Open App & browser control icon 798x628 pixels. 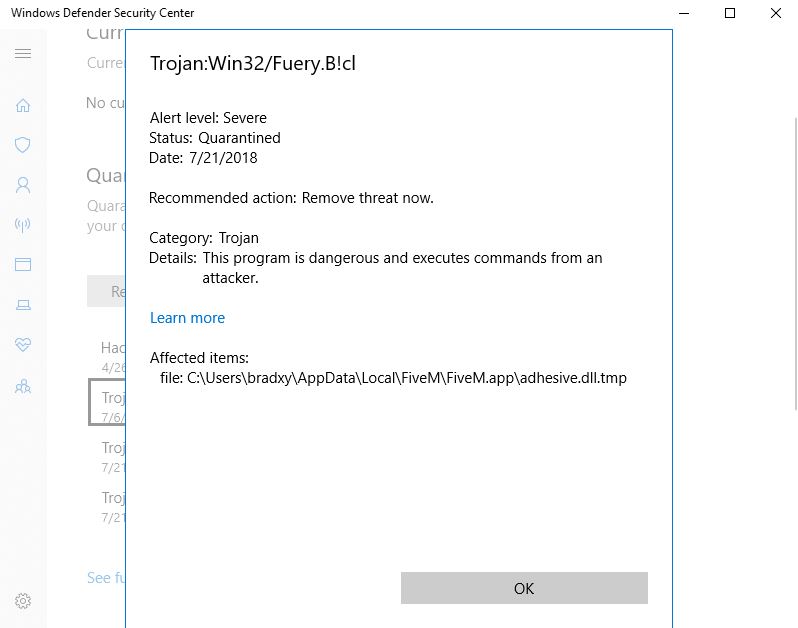pos(23,264)
